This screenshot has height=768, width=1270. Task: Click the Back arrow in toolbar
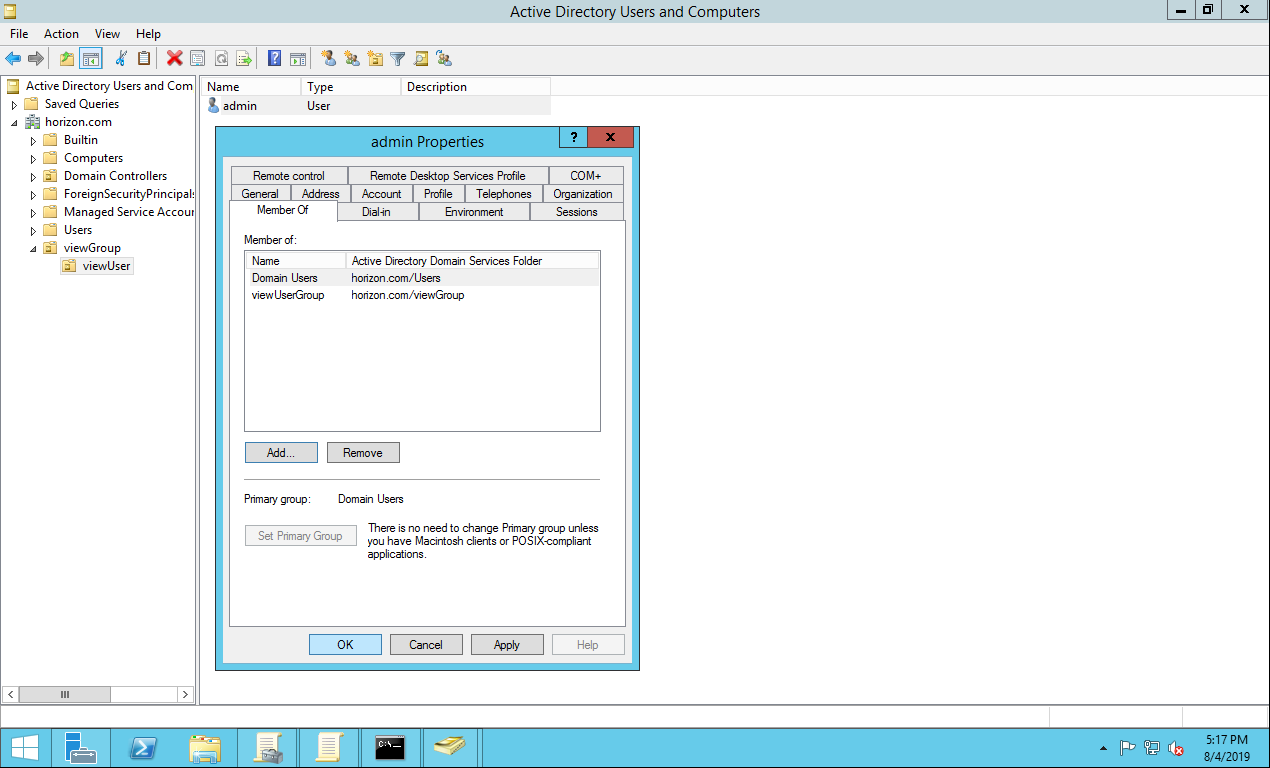point(13,59)
